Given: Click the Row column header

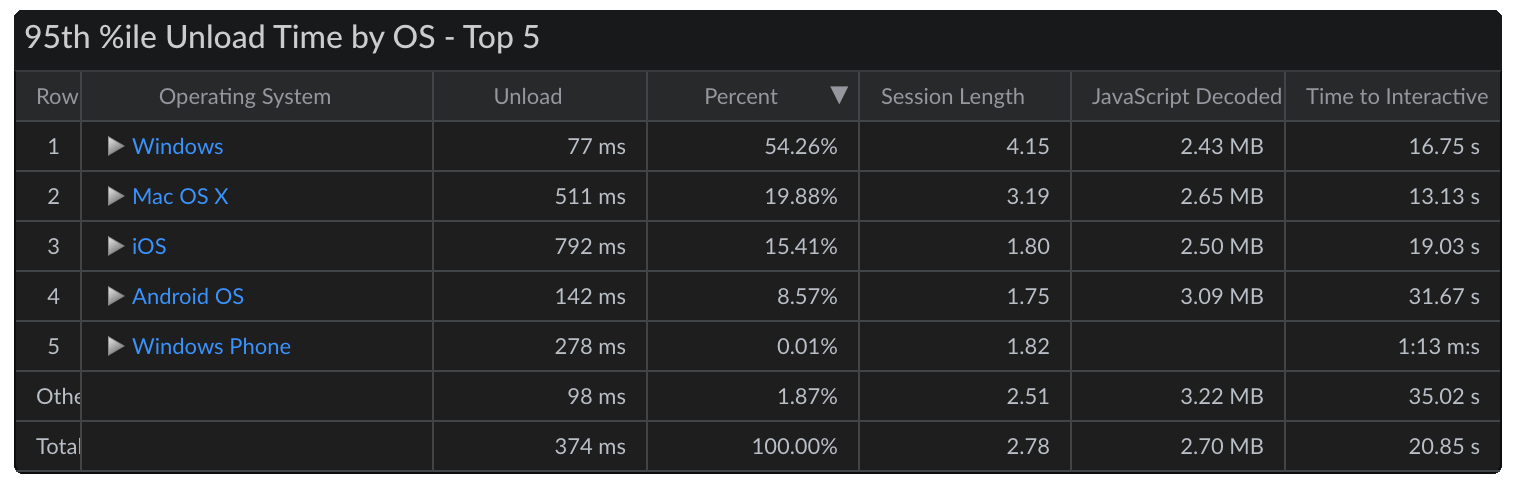Looking at the screenshot, I should [57, 97].
